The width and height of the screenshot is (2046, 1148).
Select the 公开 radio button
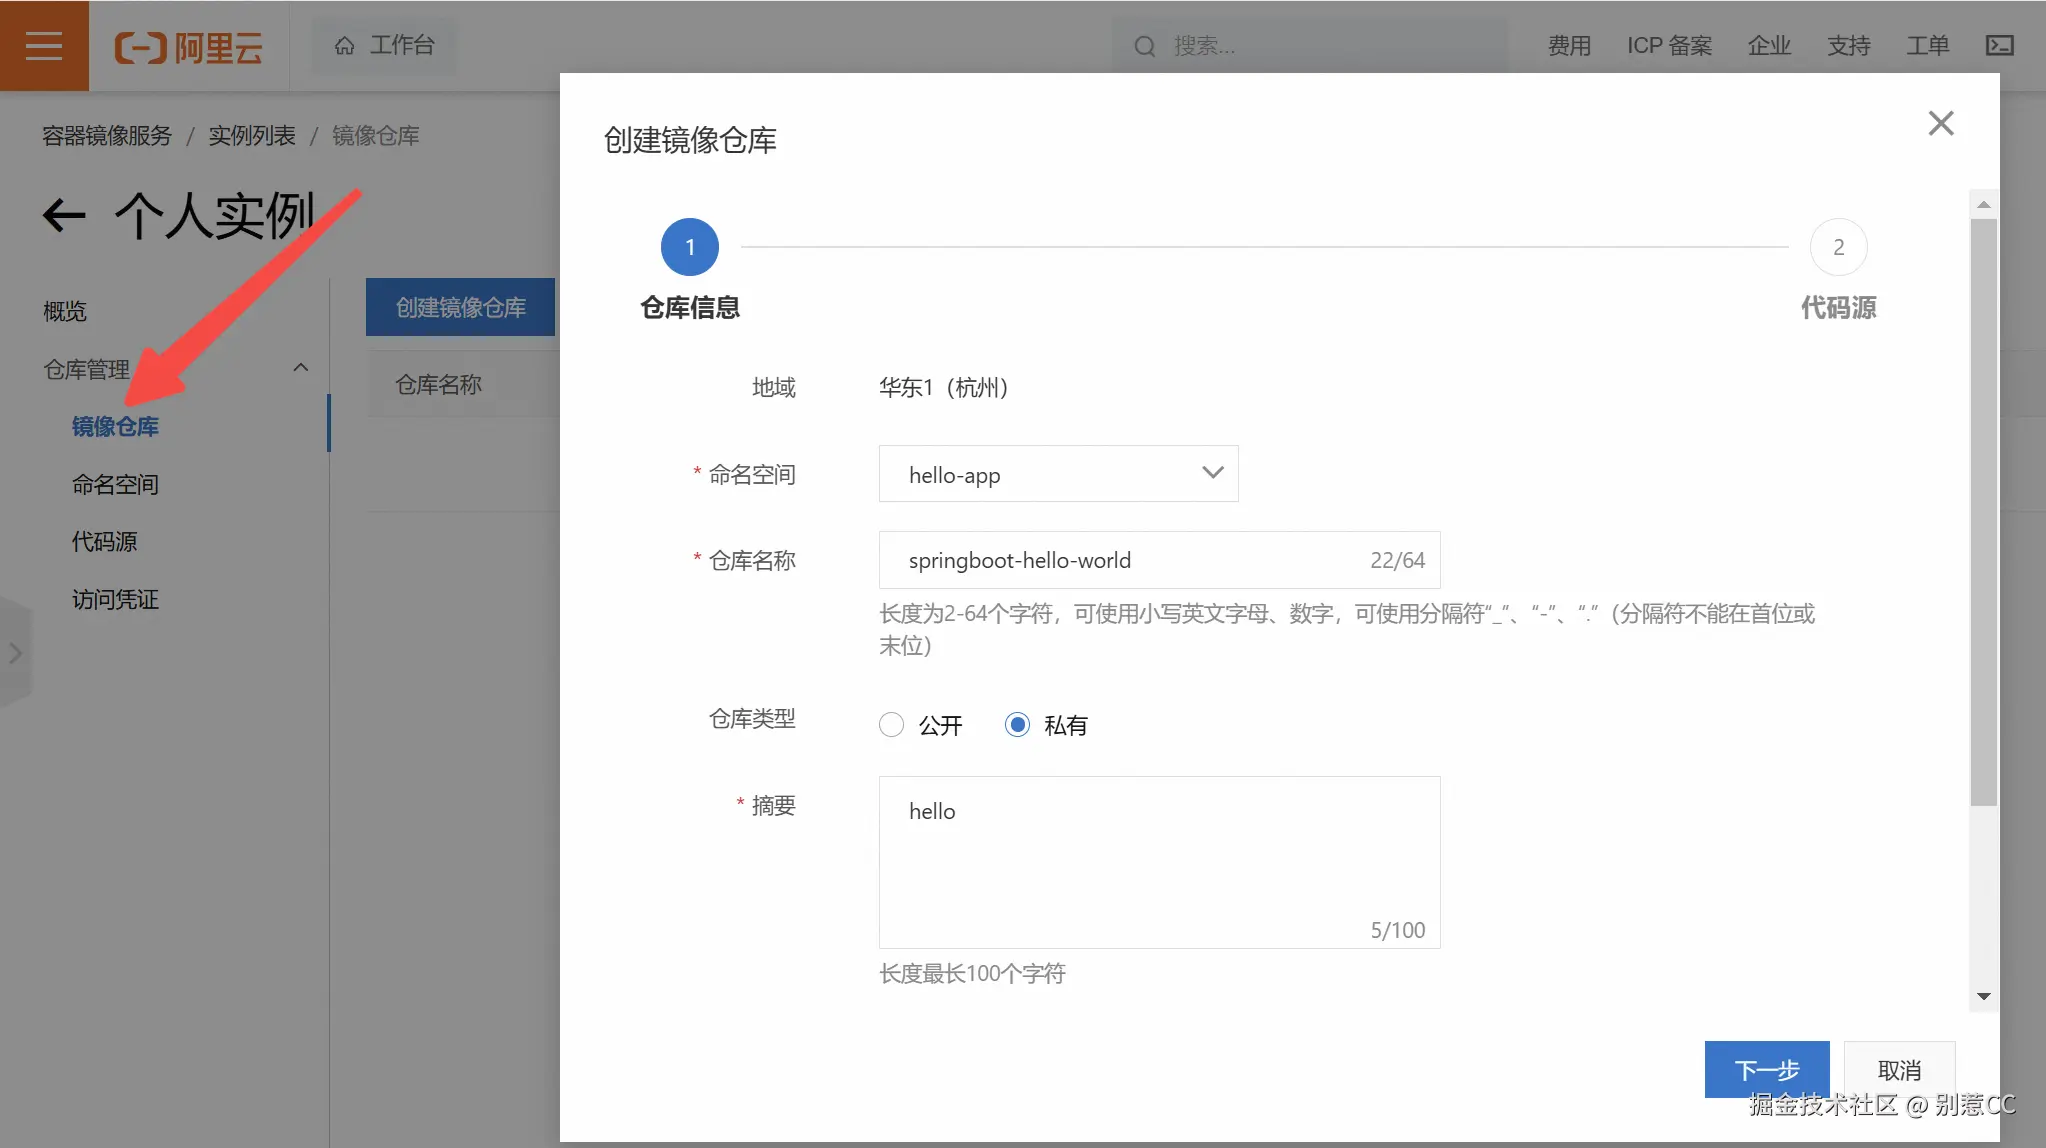point(891,725)
